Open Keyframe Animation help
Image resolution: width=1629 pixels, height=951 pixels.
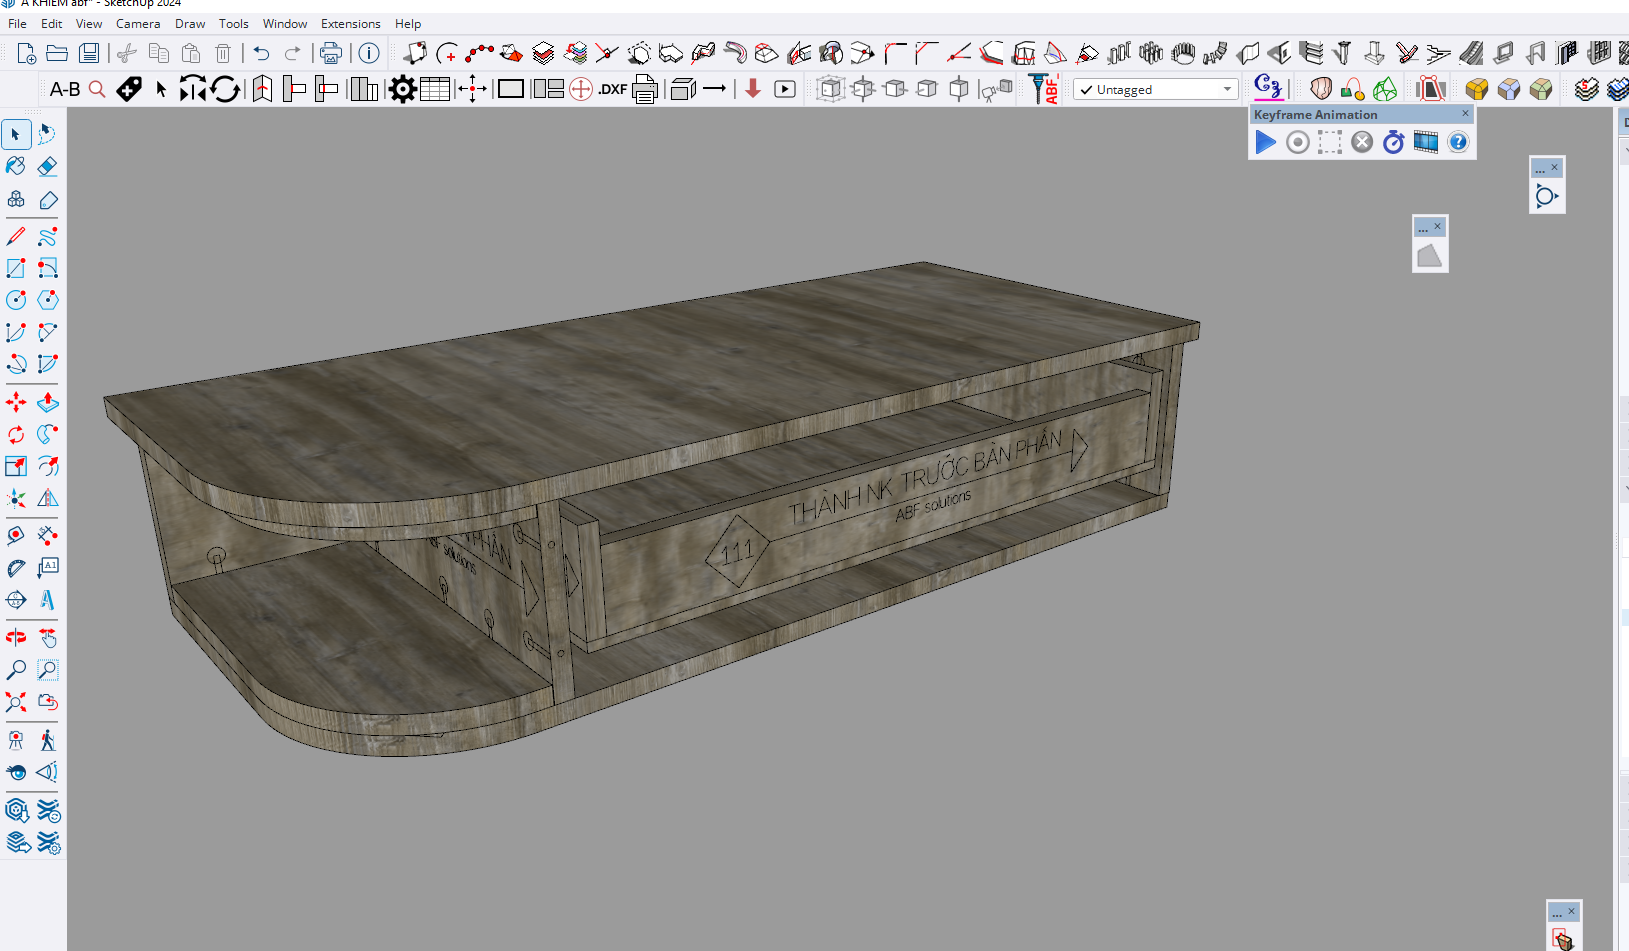1458,142
